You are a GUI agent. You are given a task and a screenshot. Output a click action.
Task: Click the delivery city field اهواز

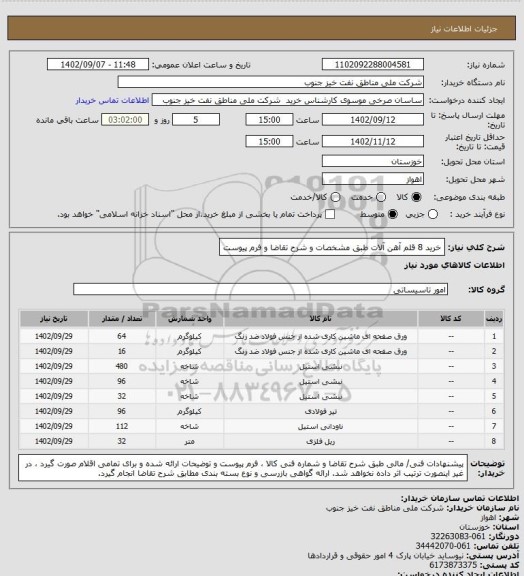click(373, 179)
